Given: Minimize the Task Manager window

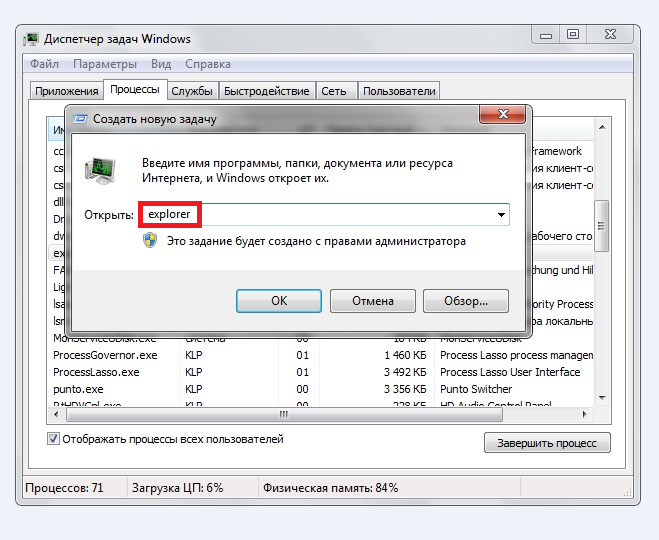Looking at the screenshot, I should (x=546, y=35).
